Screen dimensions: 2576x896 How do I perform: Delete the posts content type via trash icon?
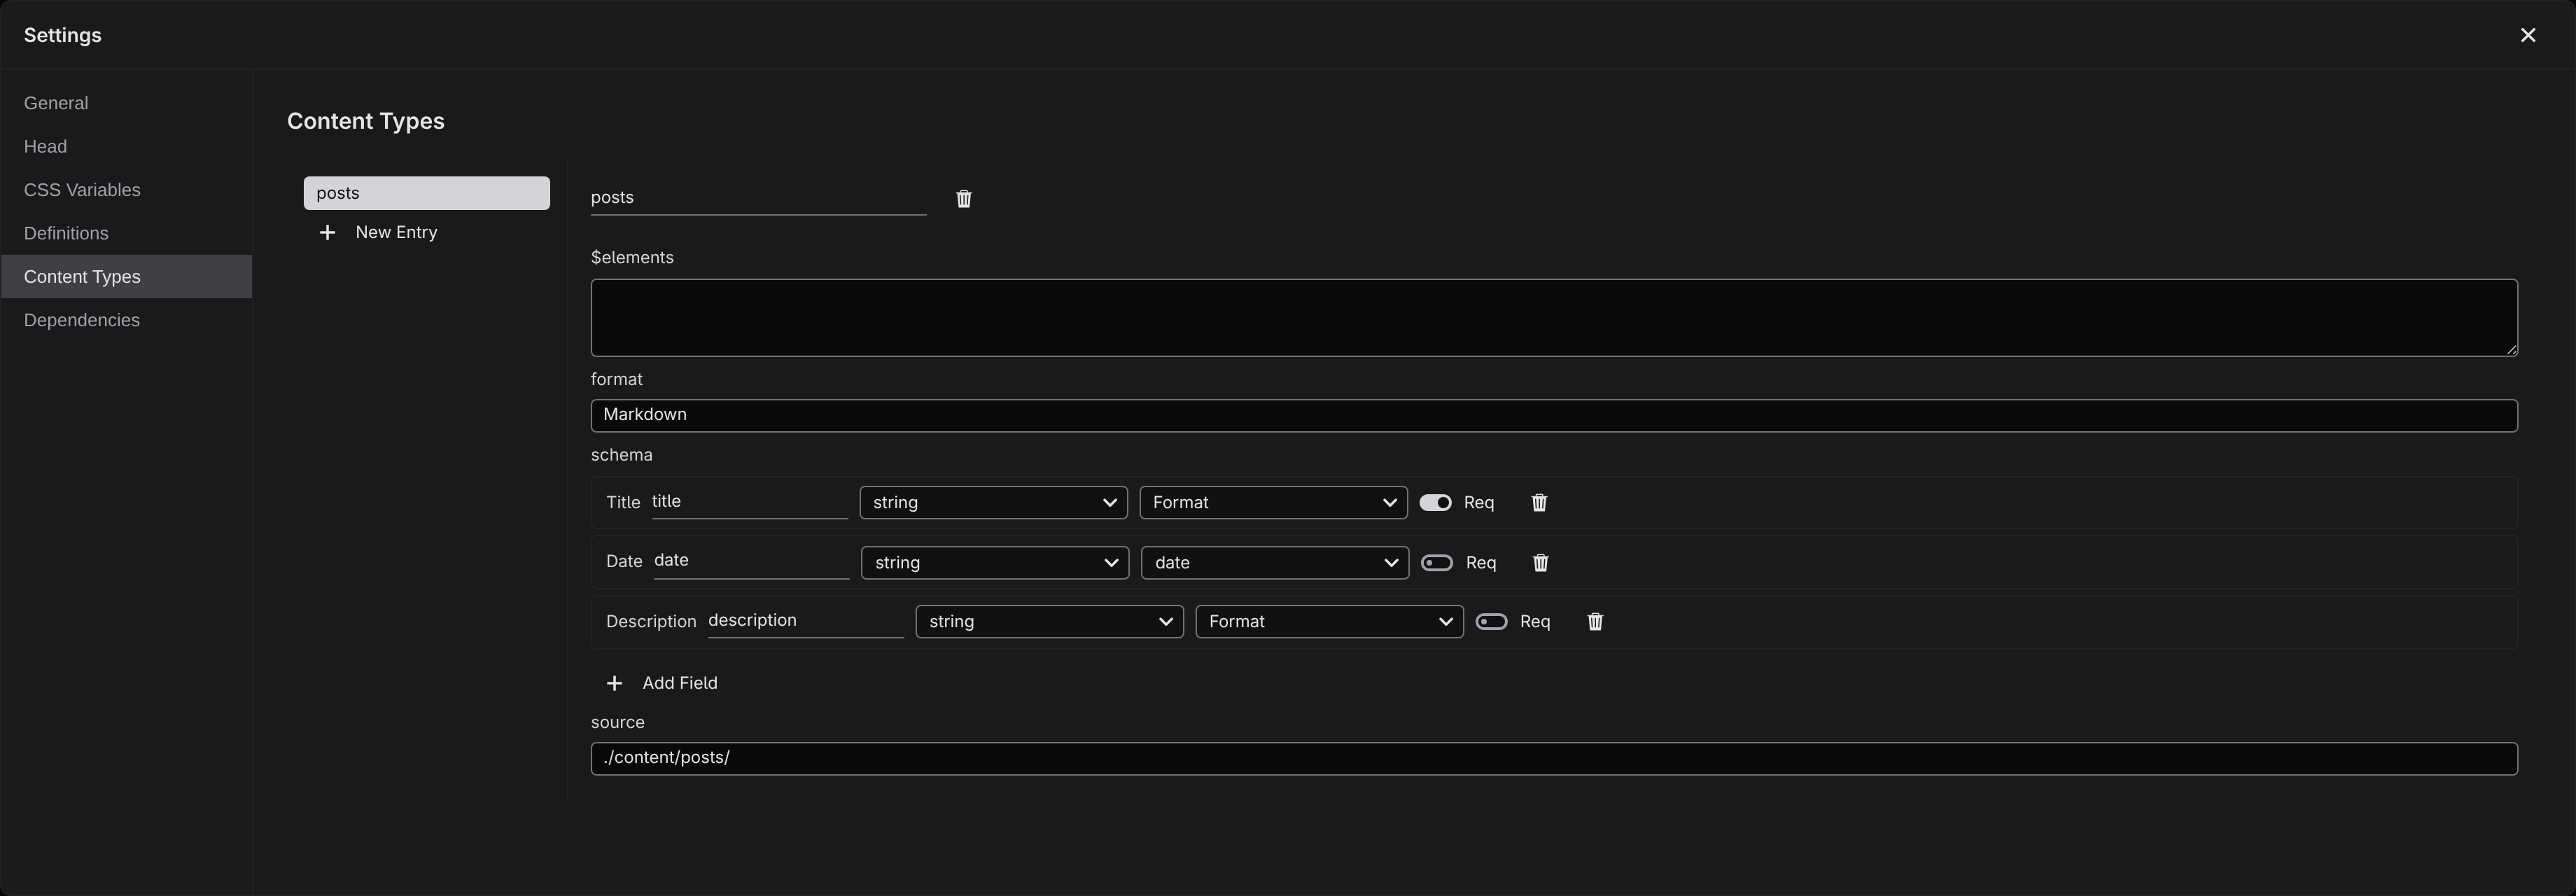tap(963, 198)
